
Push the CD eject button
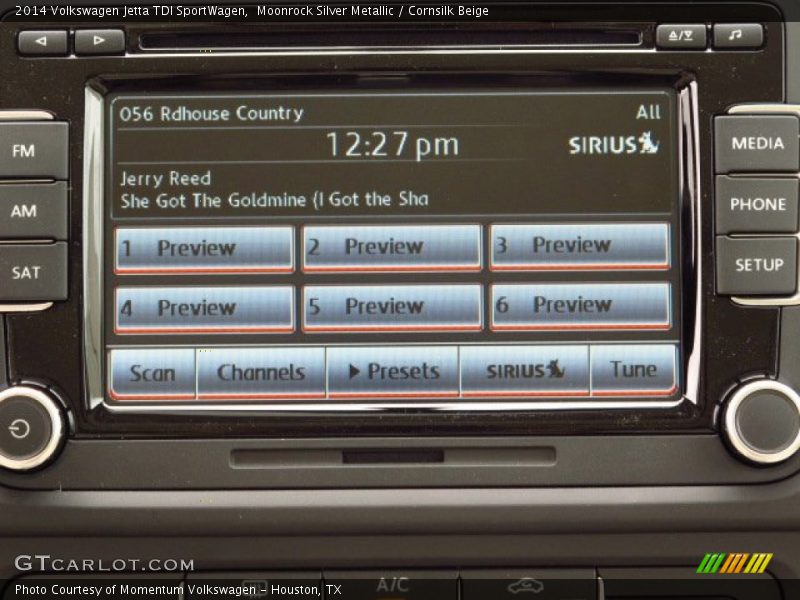[681, 36]
